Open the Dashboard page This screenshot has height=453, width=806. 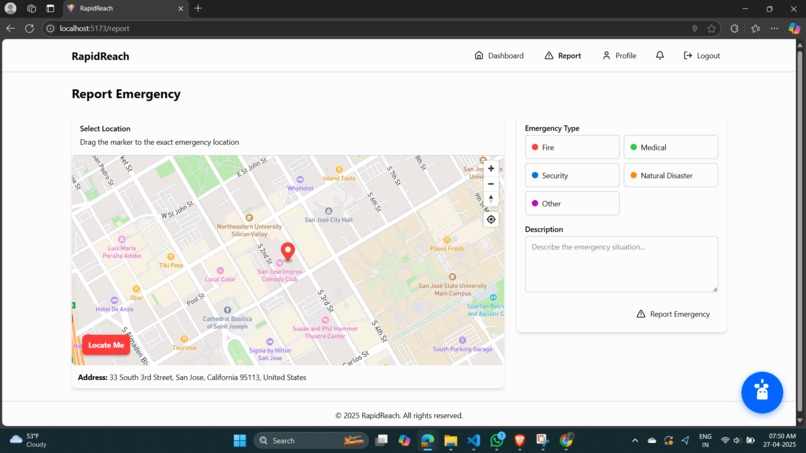(x=499, y=56)
